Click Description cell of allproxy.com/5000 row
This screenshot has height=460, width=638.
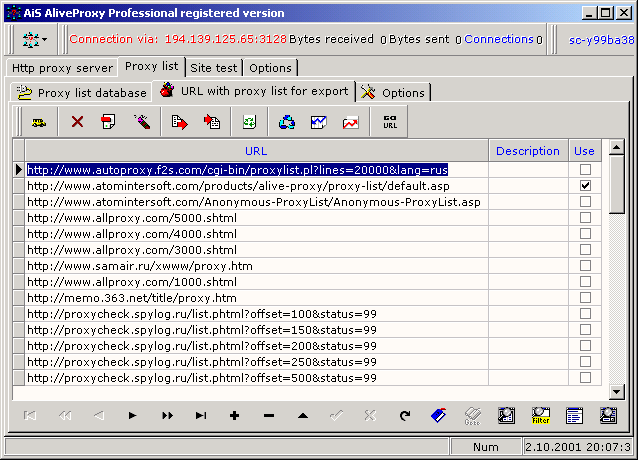(528, 218)
